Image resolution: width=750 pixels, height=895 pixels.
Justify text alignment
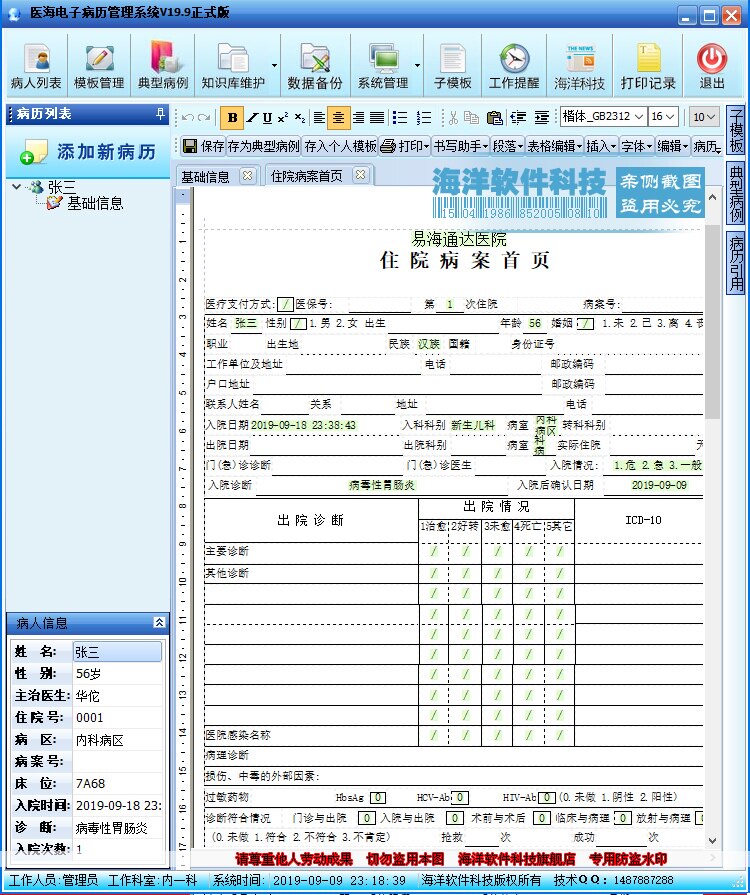[x=377, y=118]
